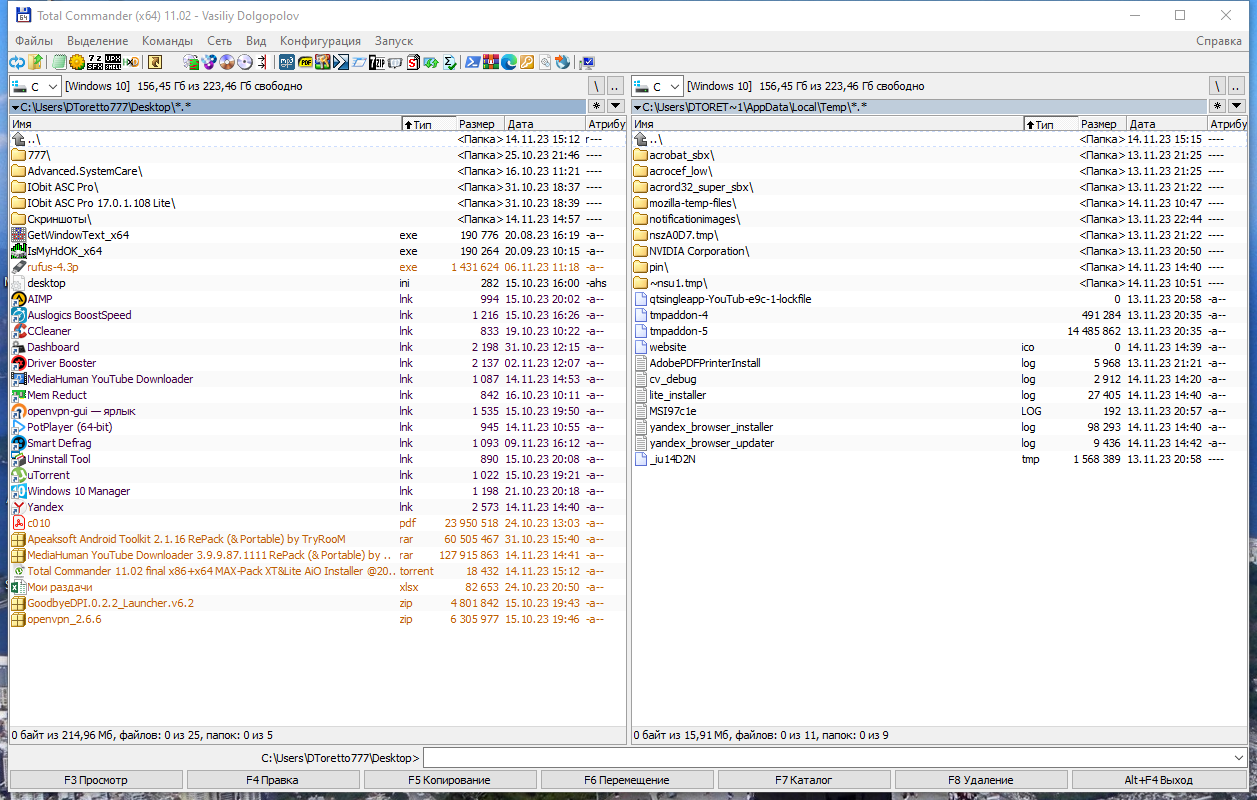The width and height of the screenshot is (1257, 800).
Task: Click the F4 Правка button
Action: pyautogui.click(x=272, y=780)
